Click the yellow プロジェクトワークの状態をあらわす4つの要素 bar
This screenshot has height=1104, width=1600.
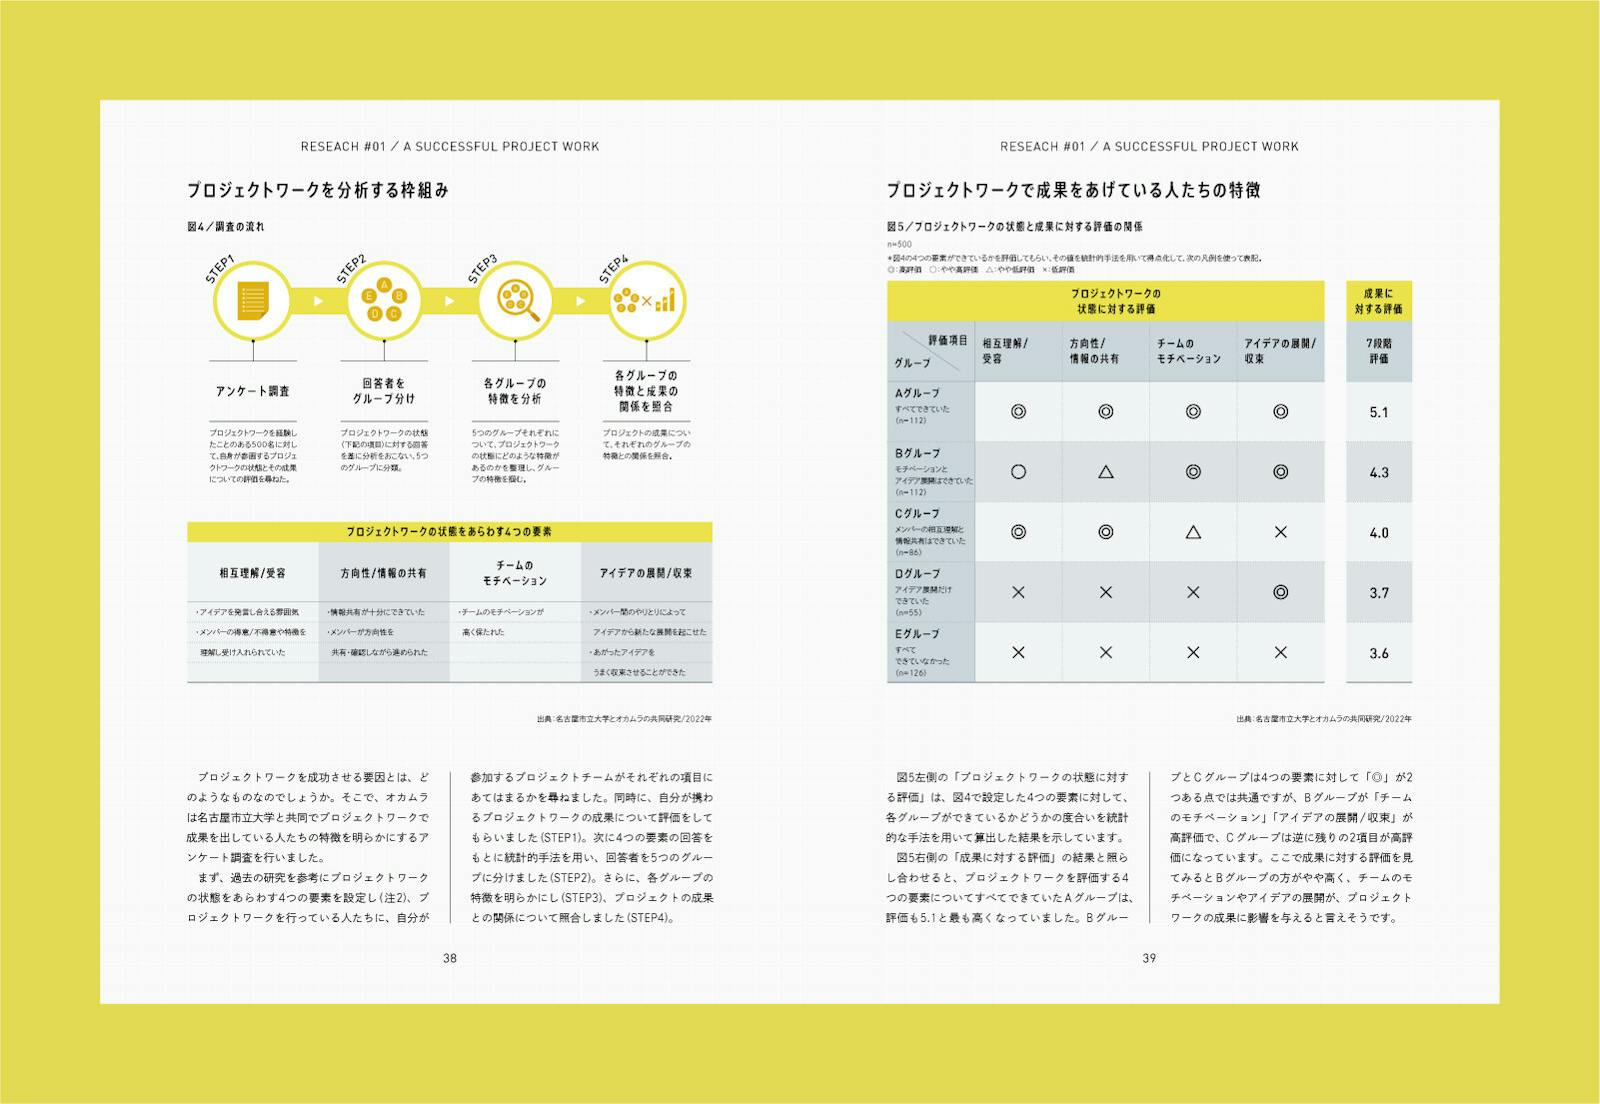tap(449, 532)
